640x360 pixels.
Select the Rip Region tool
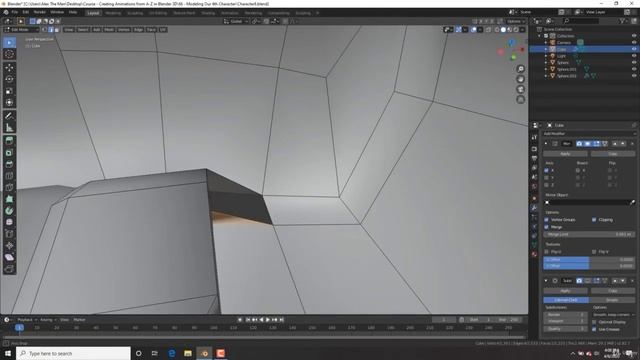point(9,269)
